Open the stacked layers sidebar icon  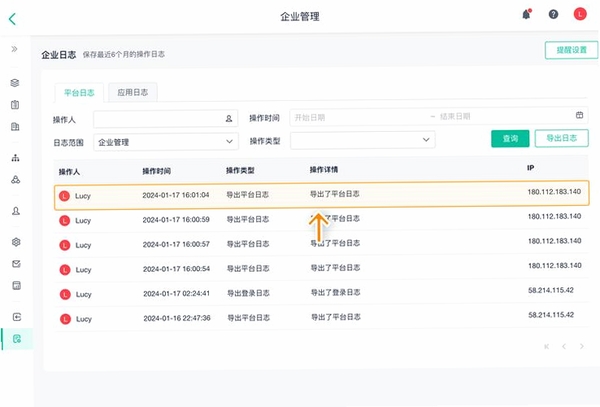tap(15, 83)
